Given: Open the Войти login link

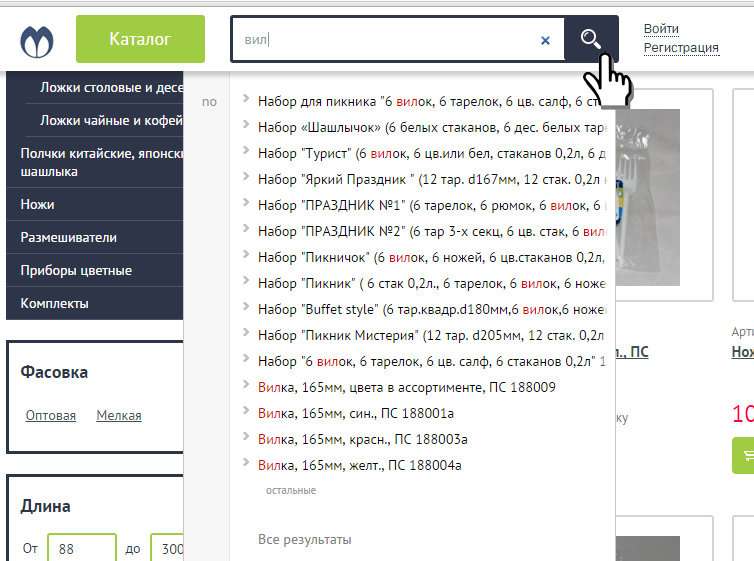Looking at the screenshot, I should 661,29.
